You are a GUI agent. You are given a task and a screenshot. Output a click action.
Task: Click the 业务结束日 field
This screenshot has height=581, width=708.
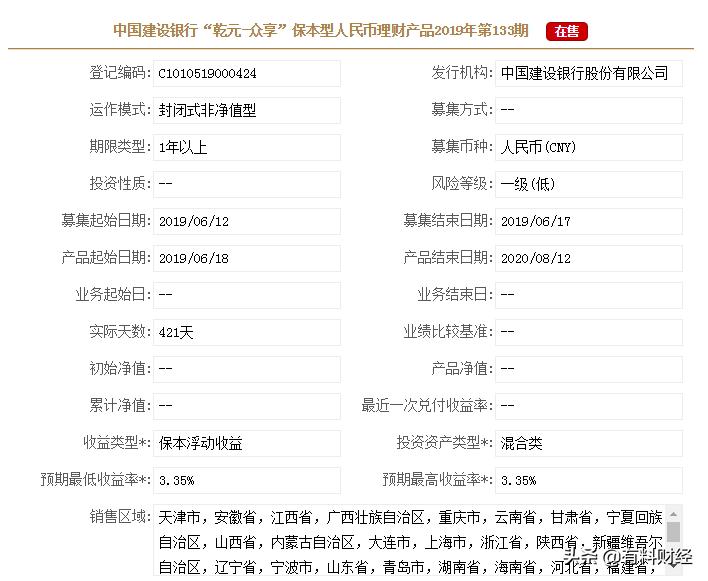tap(589, 295)
